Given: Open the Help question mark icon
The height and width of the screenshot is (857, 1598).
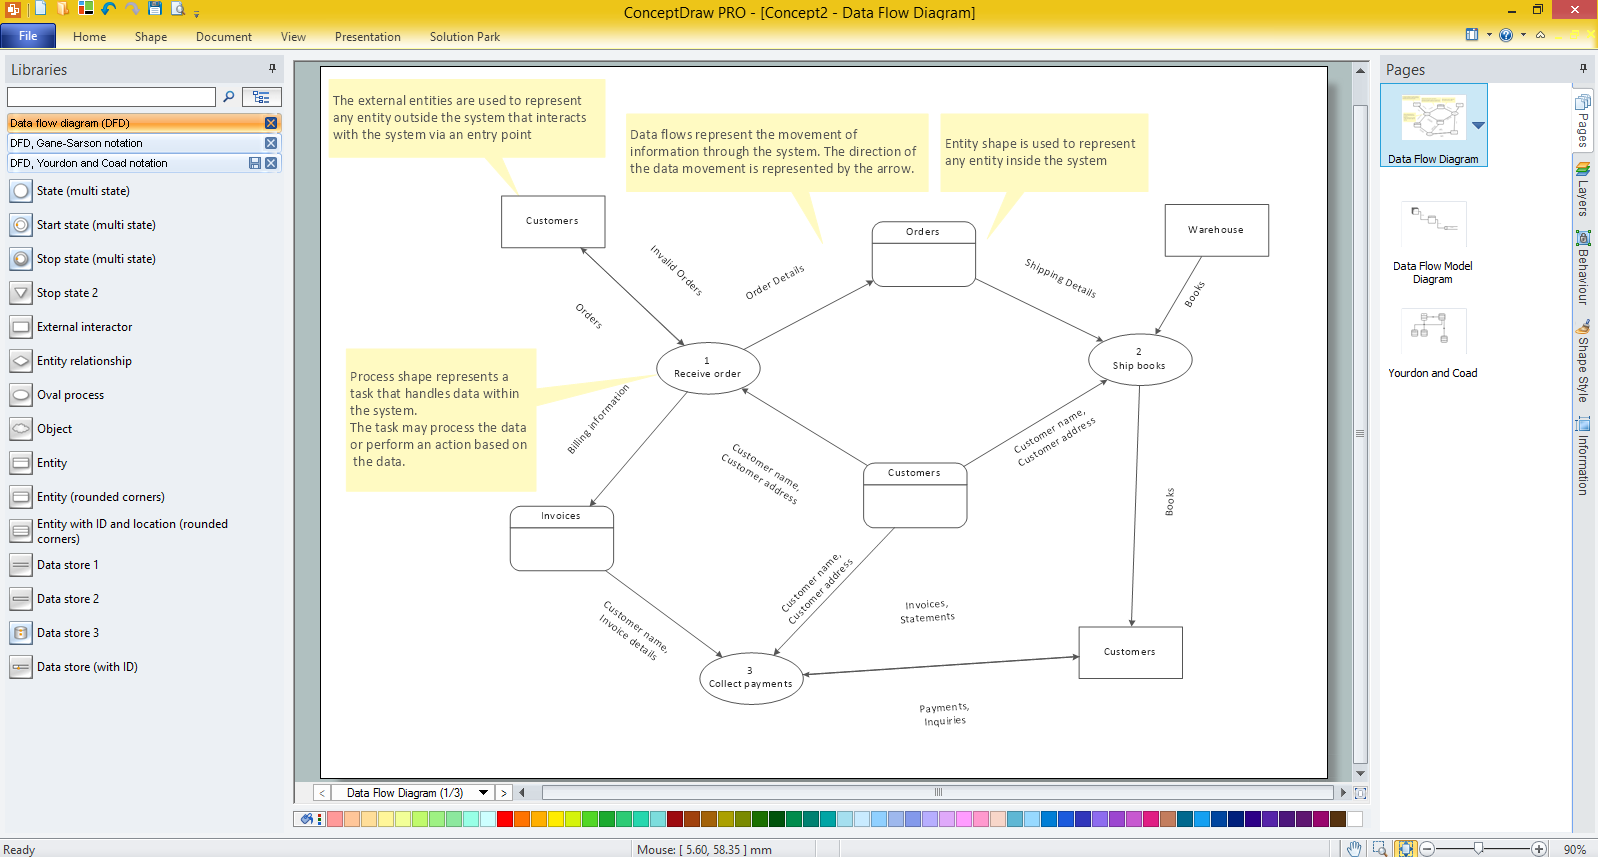Looking at the screenshot, I should click(1506, 35).
